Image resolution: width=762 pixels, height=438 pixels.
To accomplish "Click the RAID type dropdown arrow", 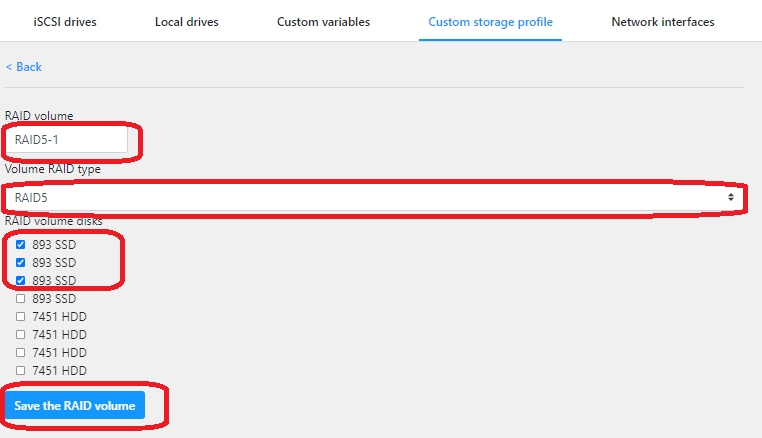I will 731,197.
